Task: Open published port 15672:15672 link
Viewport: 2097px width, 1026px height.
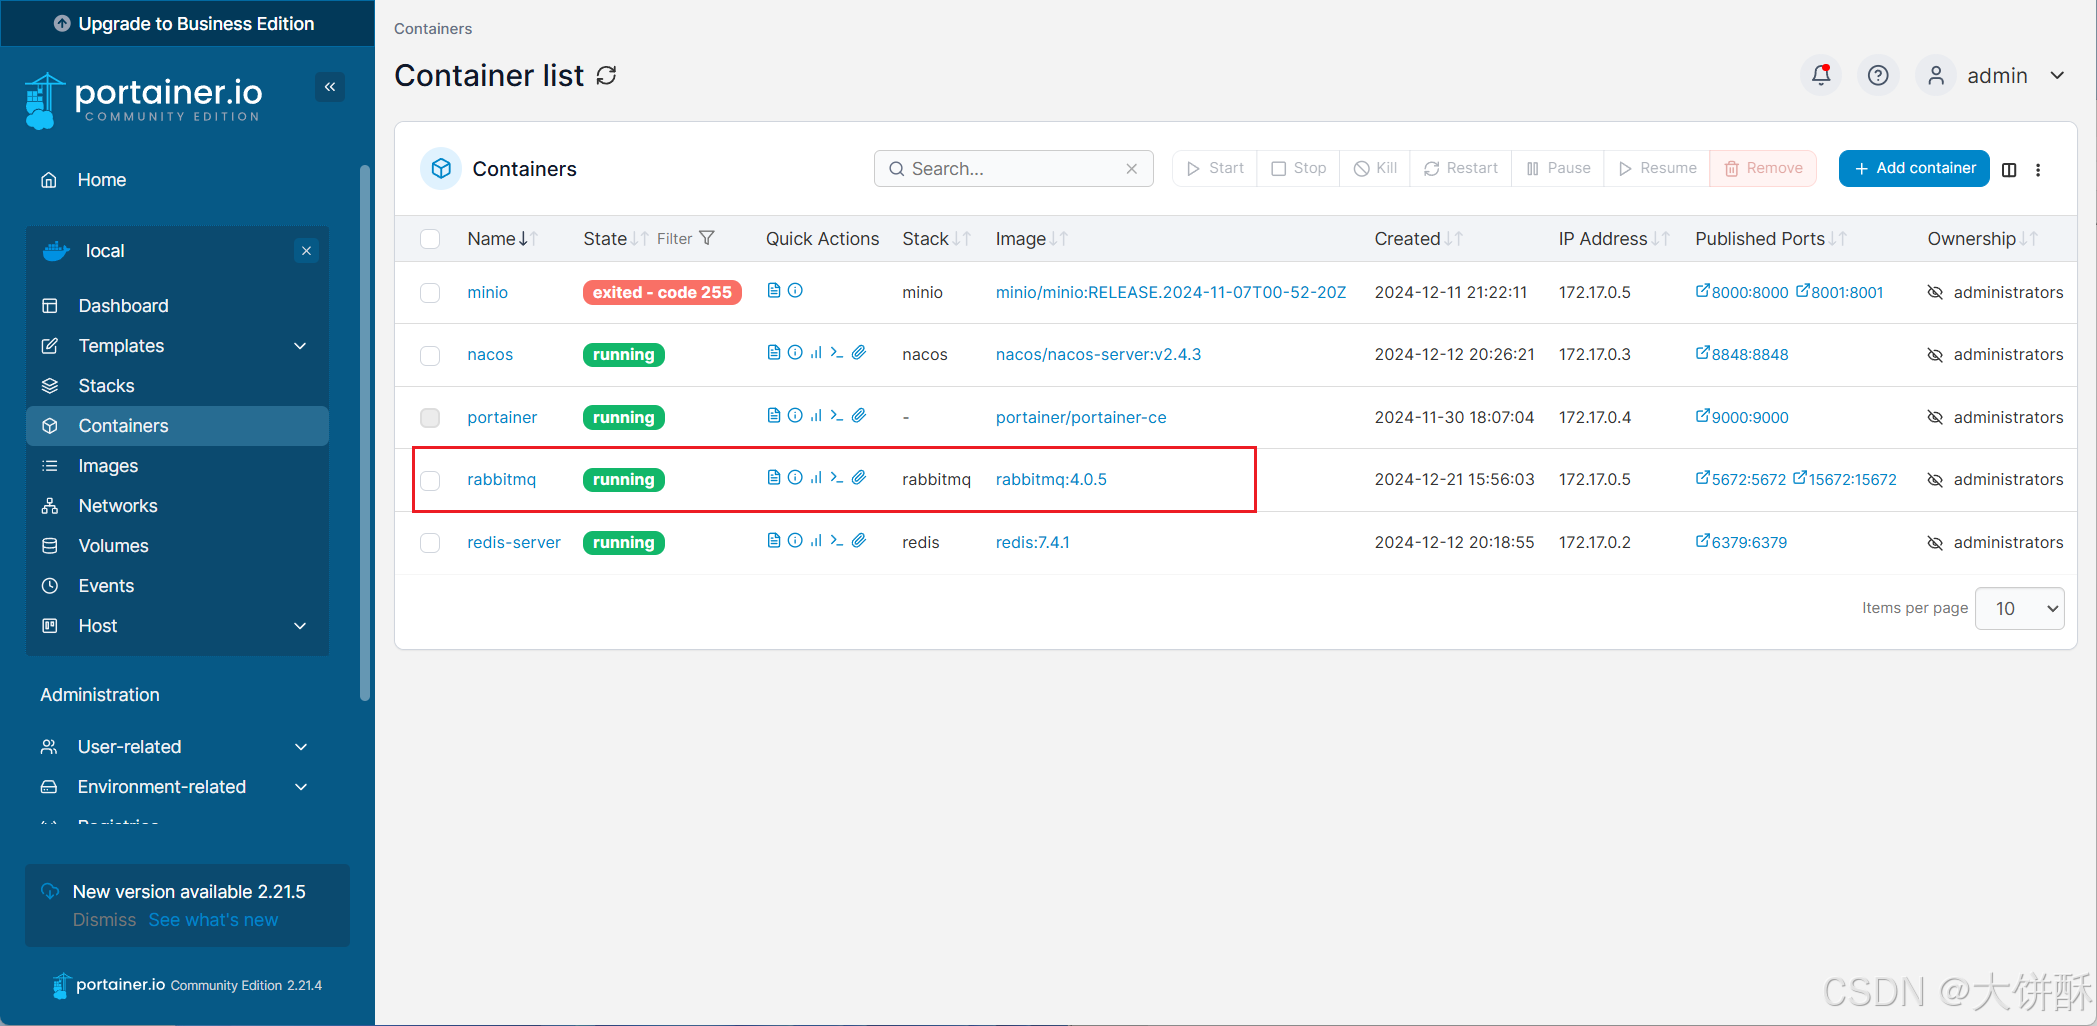Action: click(x=1844, y=479)
